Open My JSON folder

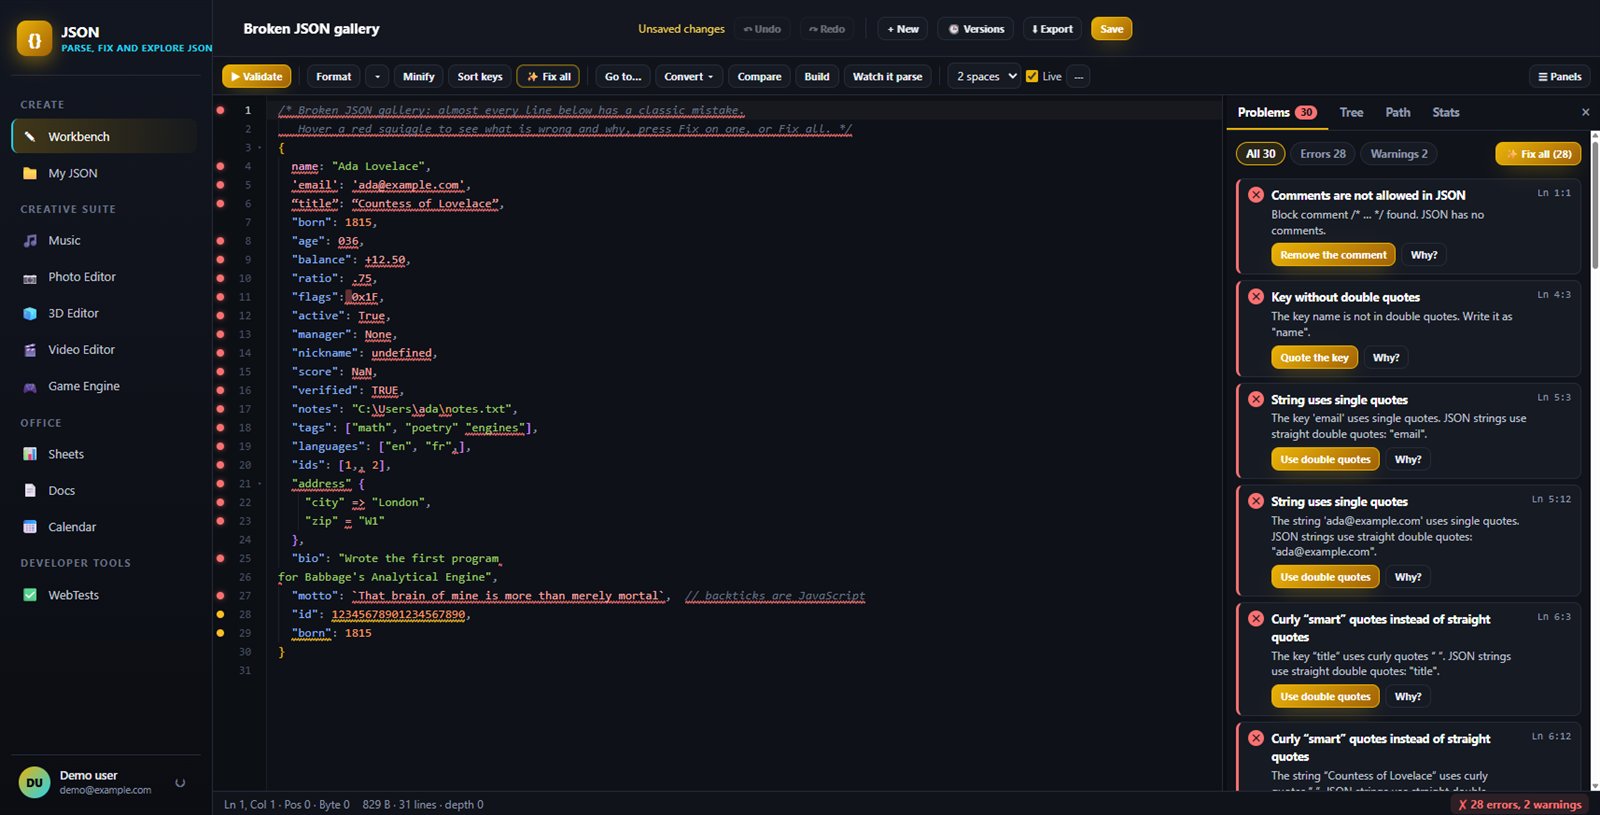(104, 173)
